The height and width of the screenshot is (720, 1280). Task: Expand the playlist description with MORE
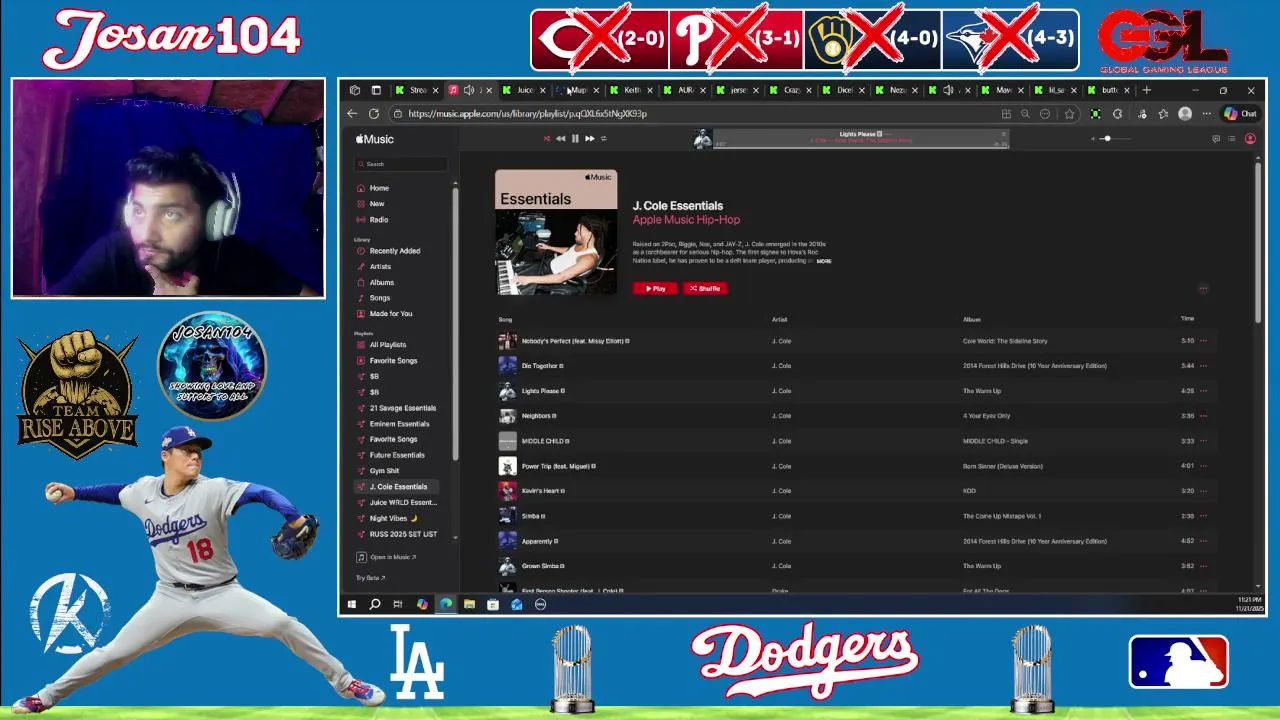824,261
